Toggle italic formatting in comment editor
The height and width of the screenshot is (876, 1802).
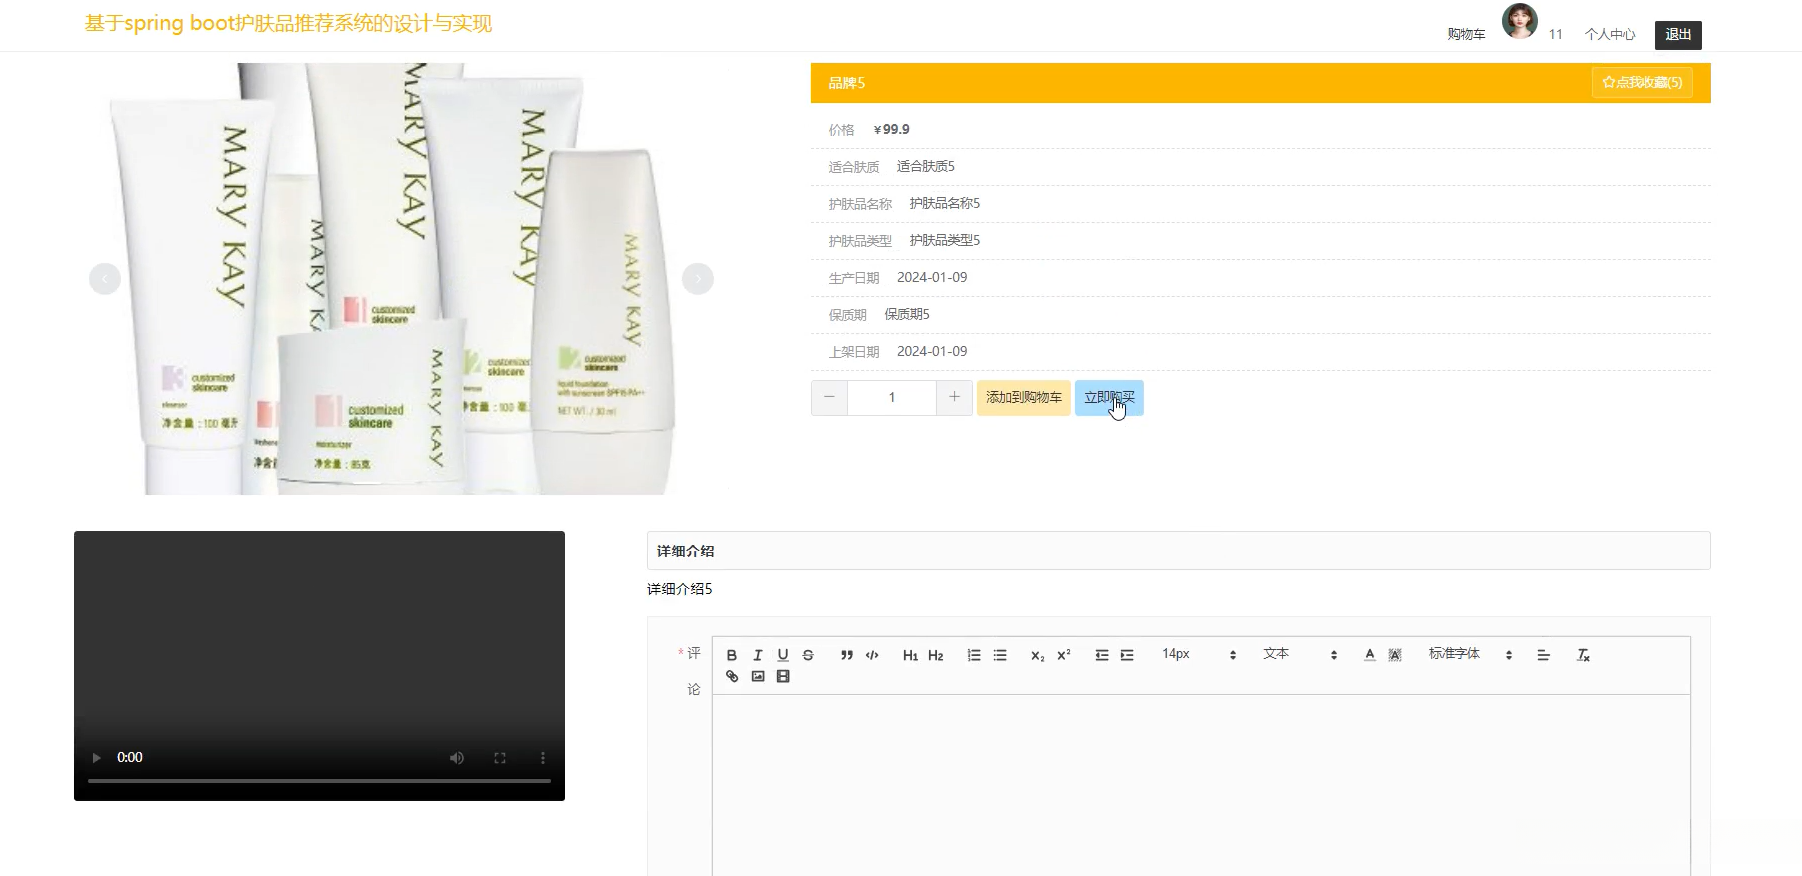(757, 655)
